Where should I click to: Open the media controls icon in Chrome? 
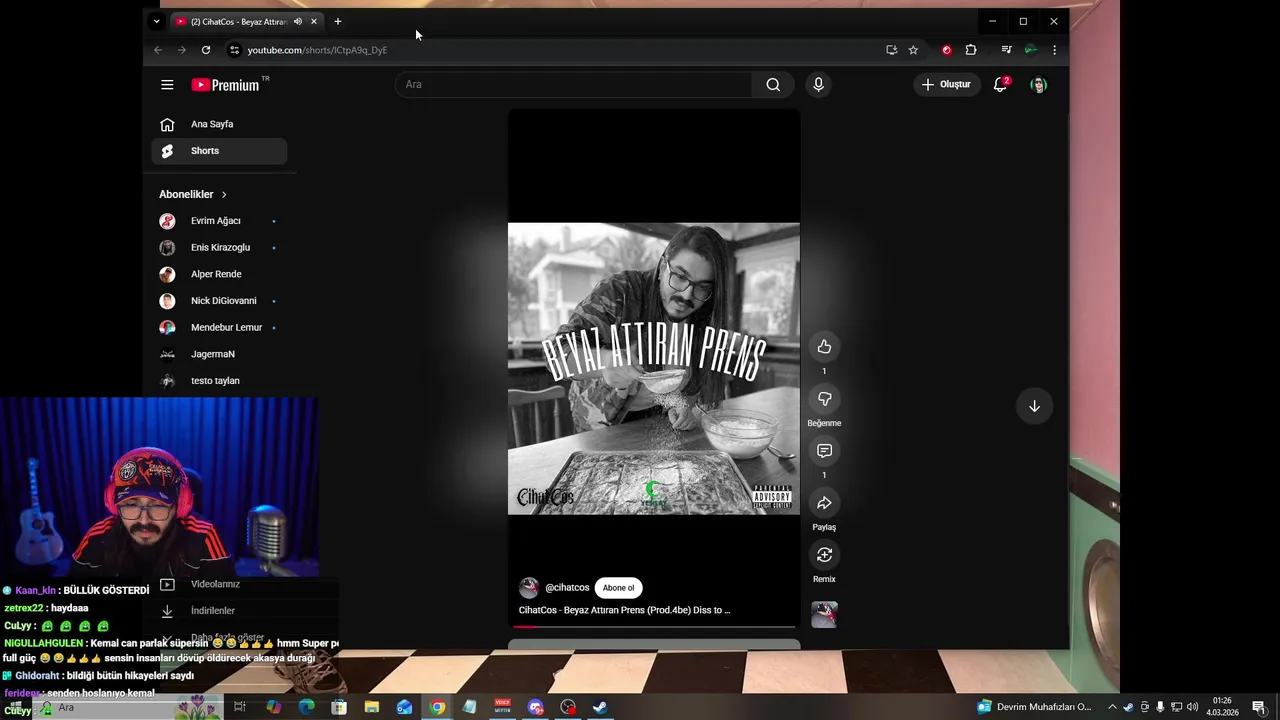1006,50
